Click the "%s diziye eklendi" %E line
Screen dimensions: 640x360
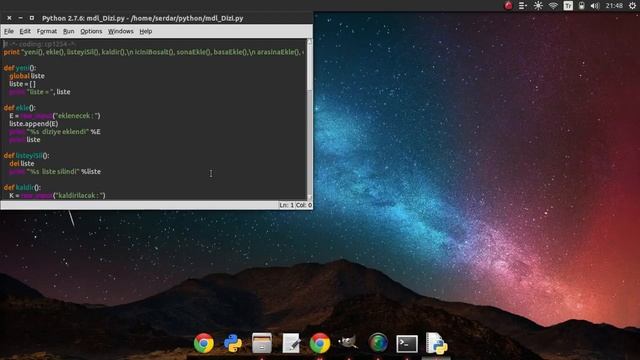point(55,131)
